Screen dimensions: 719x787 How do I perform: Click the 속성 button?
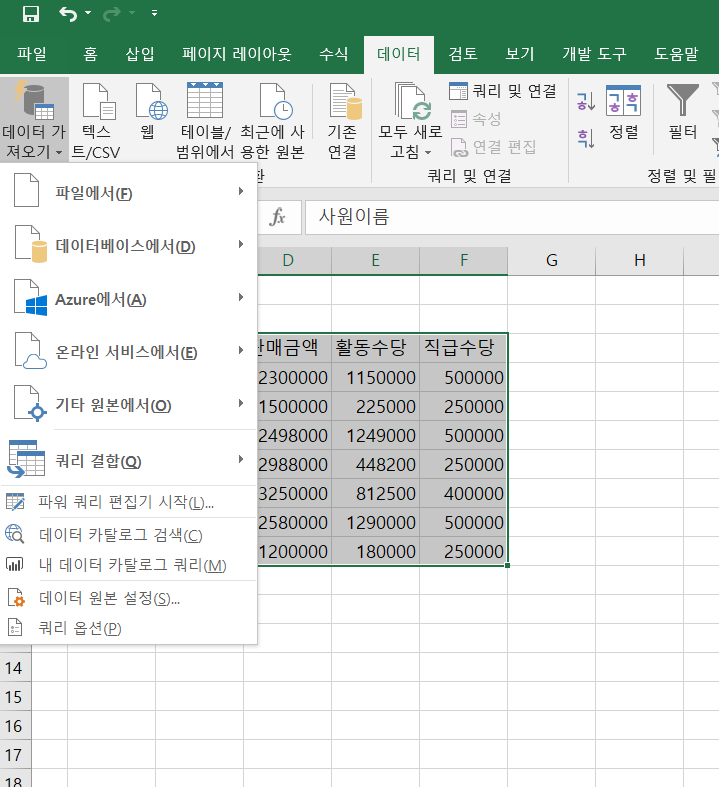(x=476, y=119)
